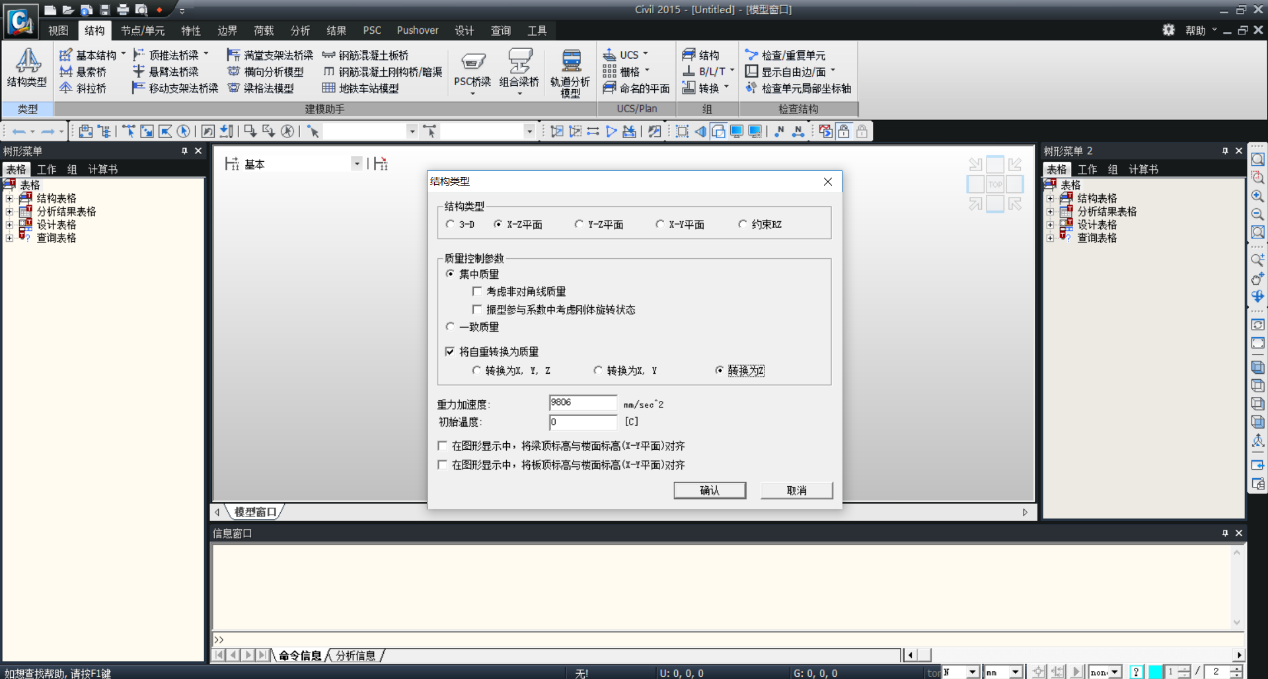Enable 考虑非对角线质量 checkbox

pyautogui.click(x=478, y=292)
